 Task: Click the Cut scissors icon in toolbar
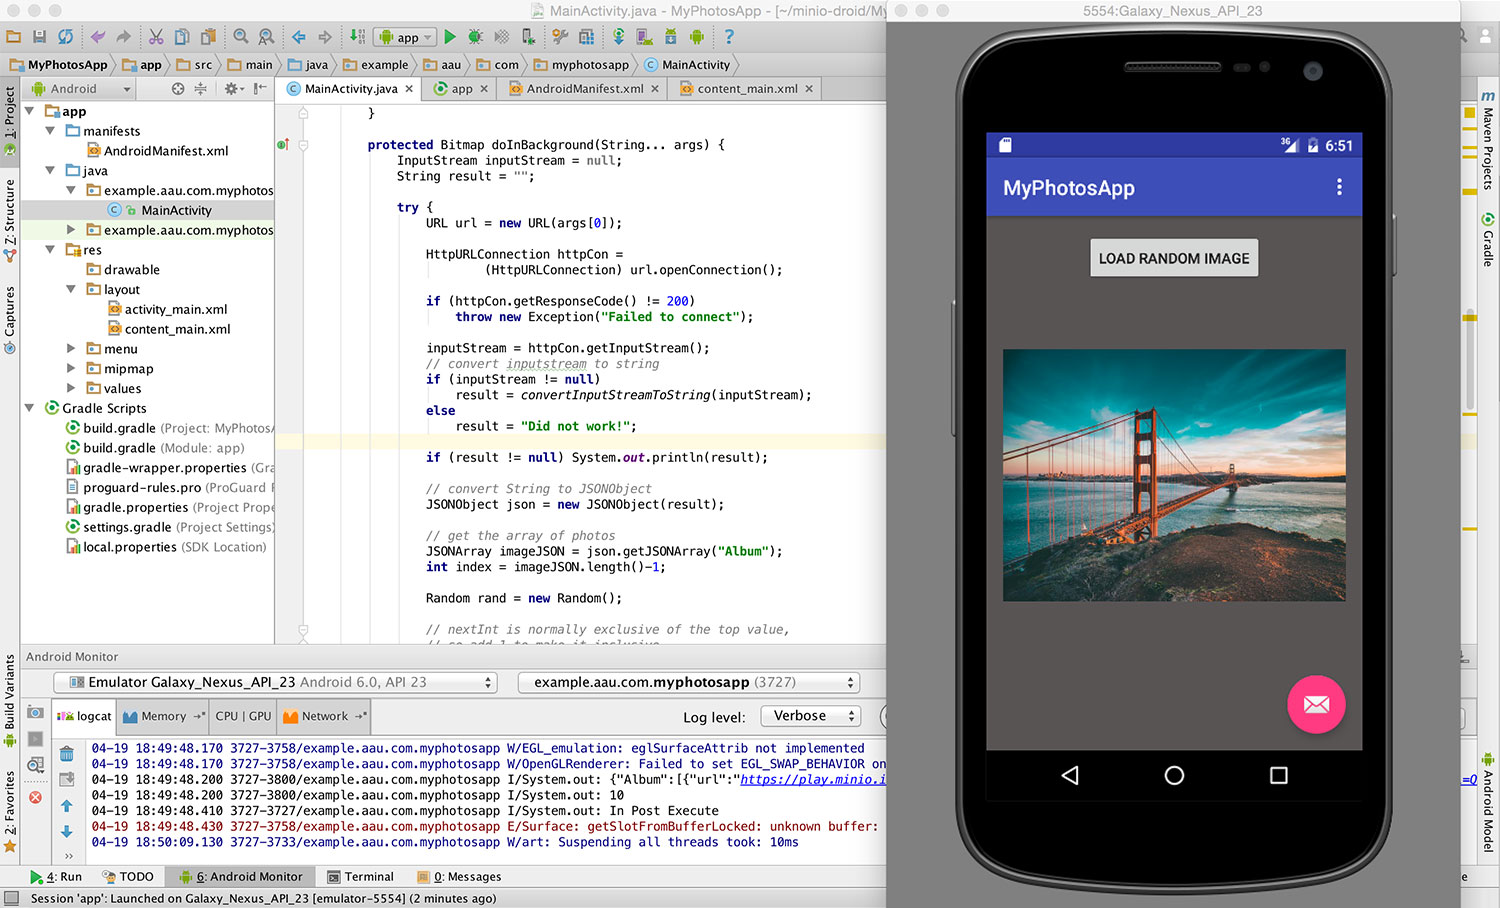coord(156,37)
